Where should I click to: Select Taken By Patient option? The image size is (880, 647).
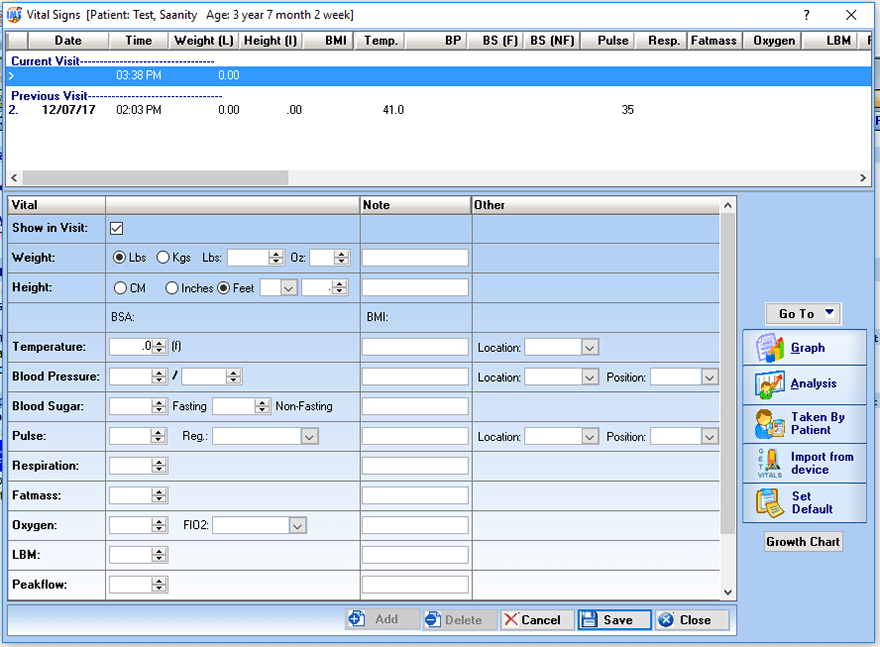[x=805, y=423]
